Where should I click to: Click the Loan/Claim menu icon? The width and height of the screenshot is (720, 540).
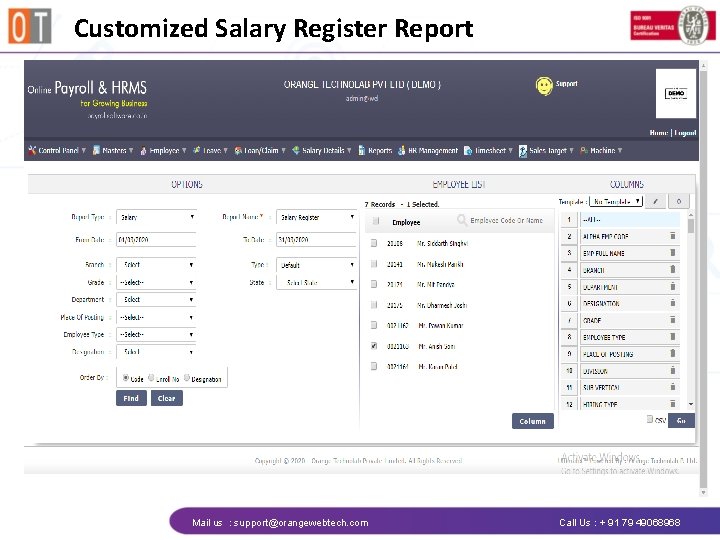pos(238,150)
